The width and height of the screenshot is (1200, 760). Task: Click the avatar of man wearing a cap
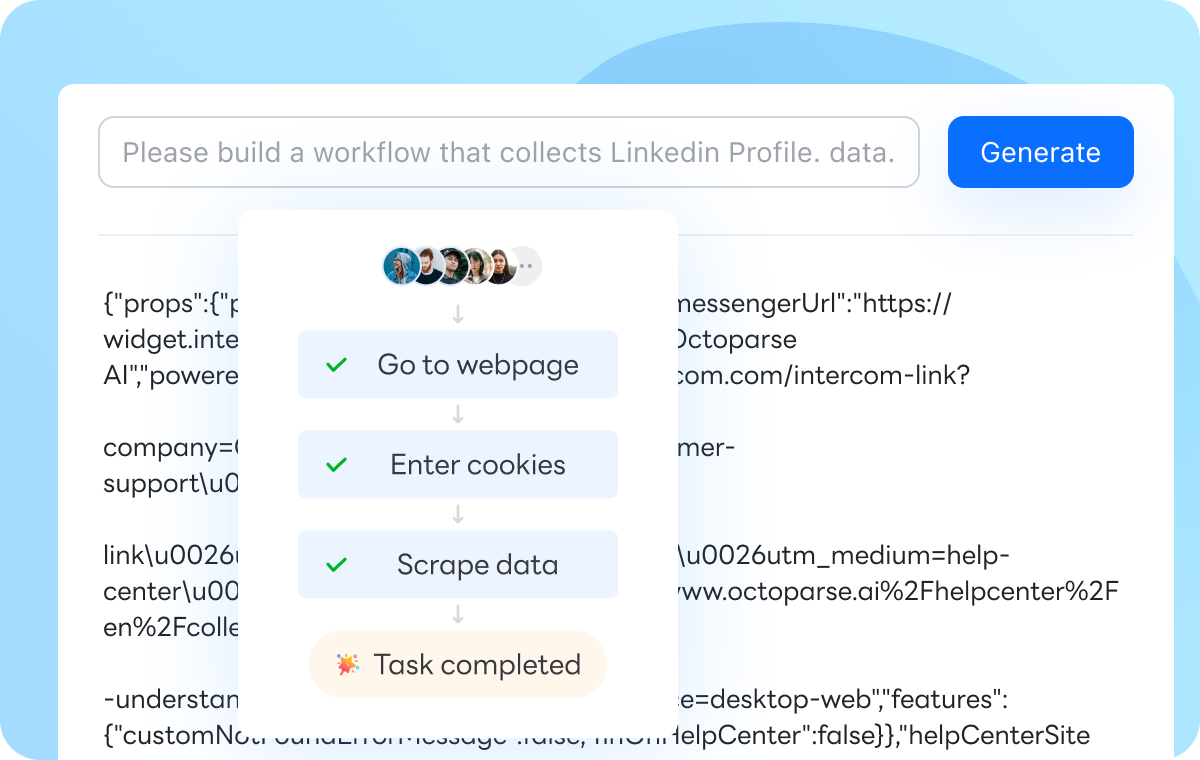[x=452, y=266]
